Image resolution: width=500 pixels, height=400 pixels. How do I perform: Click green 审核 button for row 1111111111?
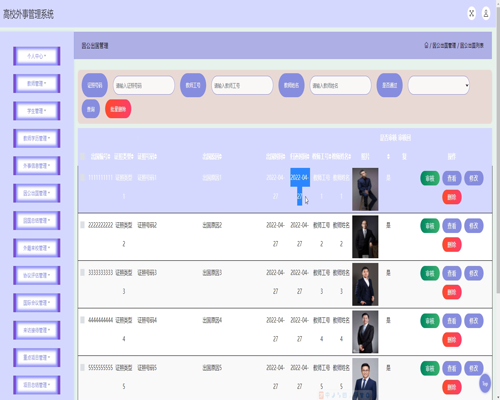[x=430, y=178]
